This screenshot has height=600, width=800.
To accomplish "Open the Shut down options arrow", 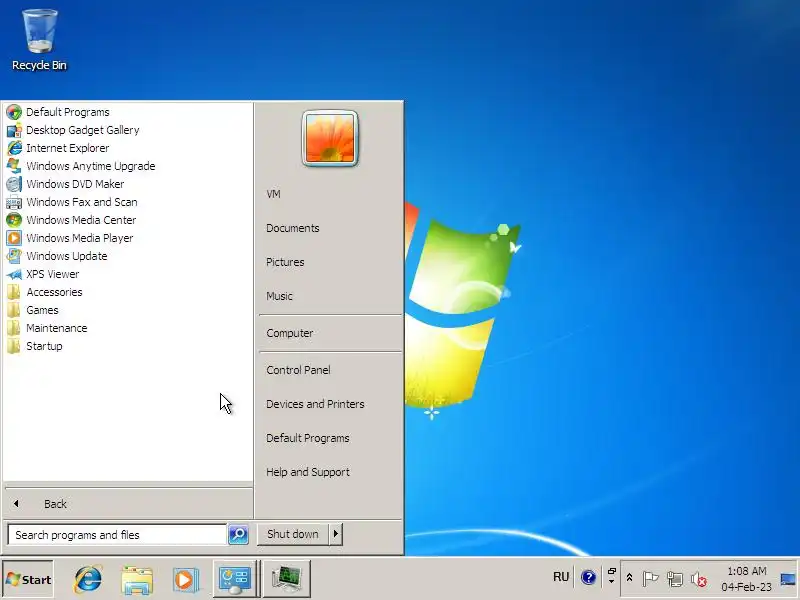I will pos(336,534).
